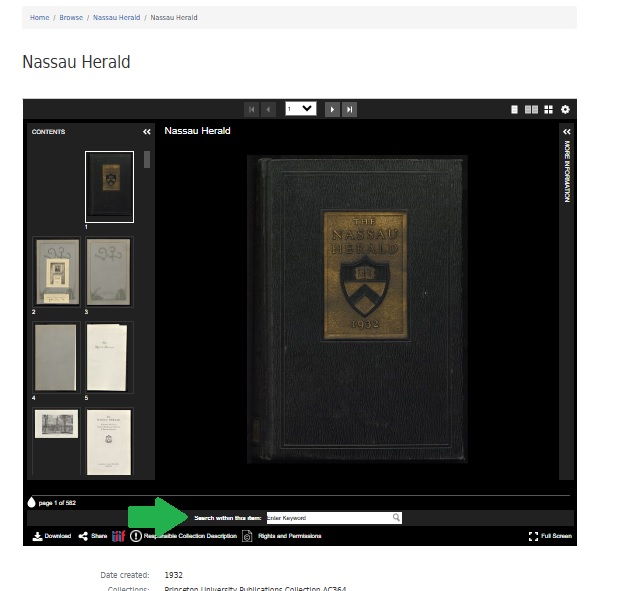
Task: Expand the More Information panel
Action: (567, 132)
